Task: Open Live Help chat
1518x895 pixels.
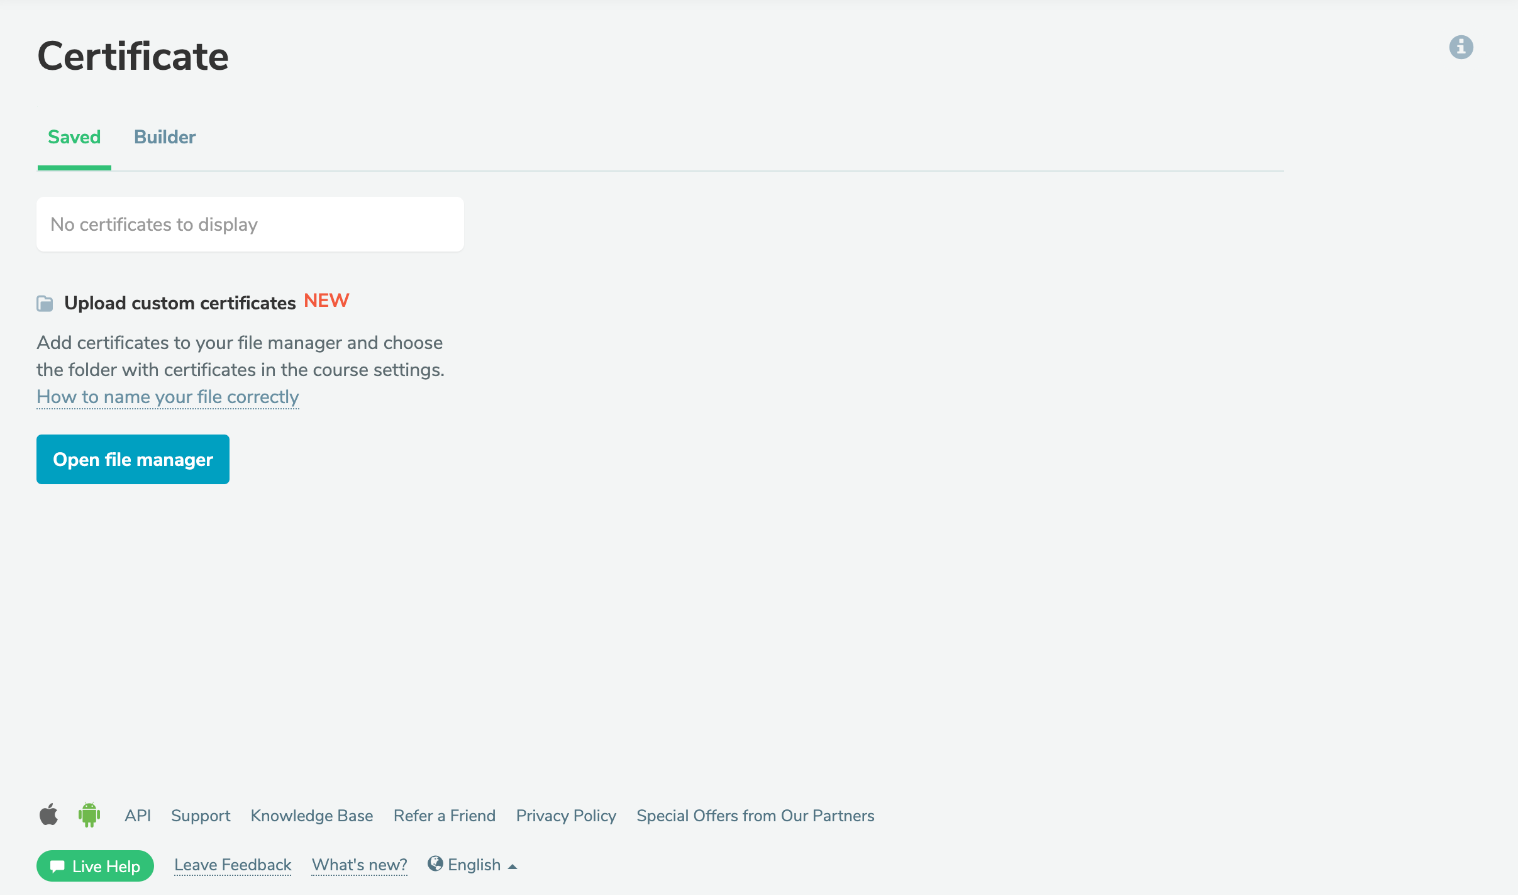Action: (95, 866)
